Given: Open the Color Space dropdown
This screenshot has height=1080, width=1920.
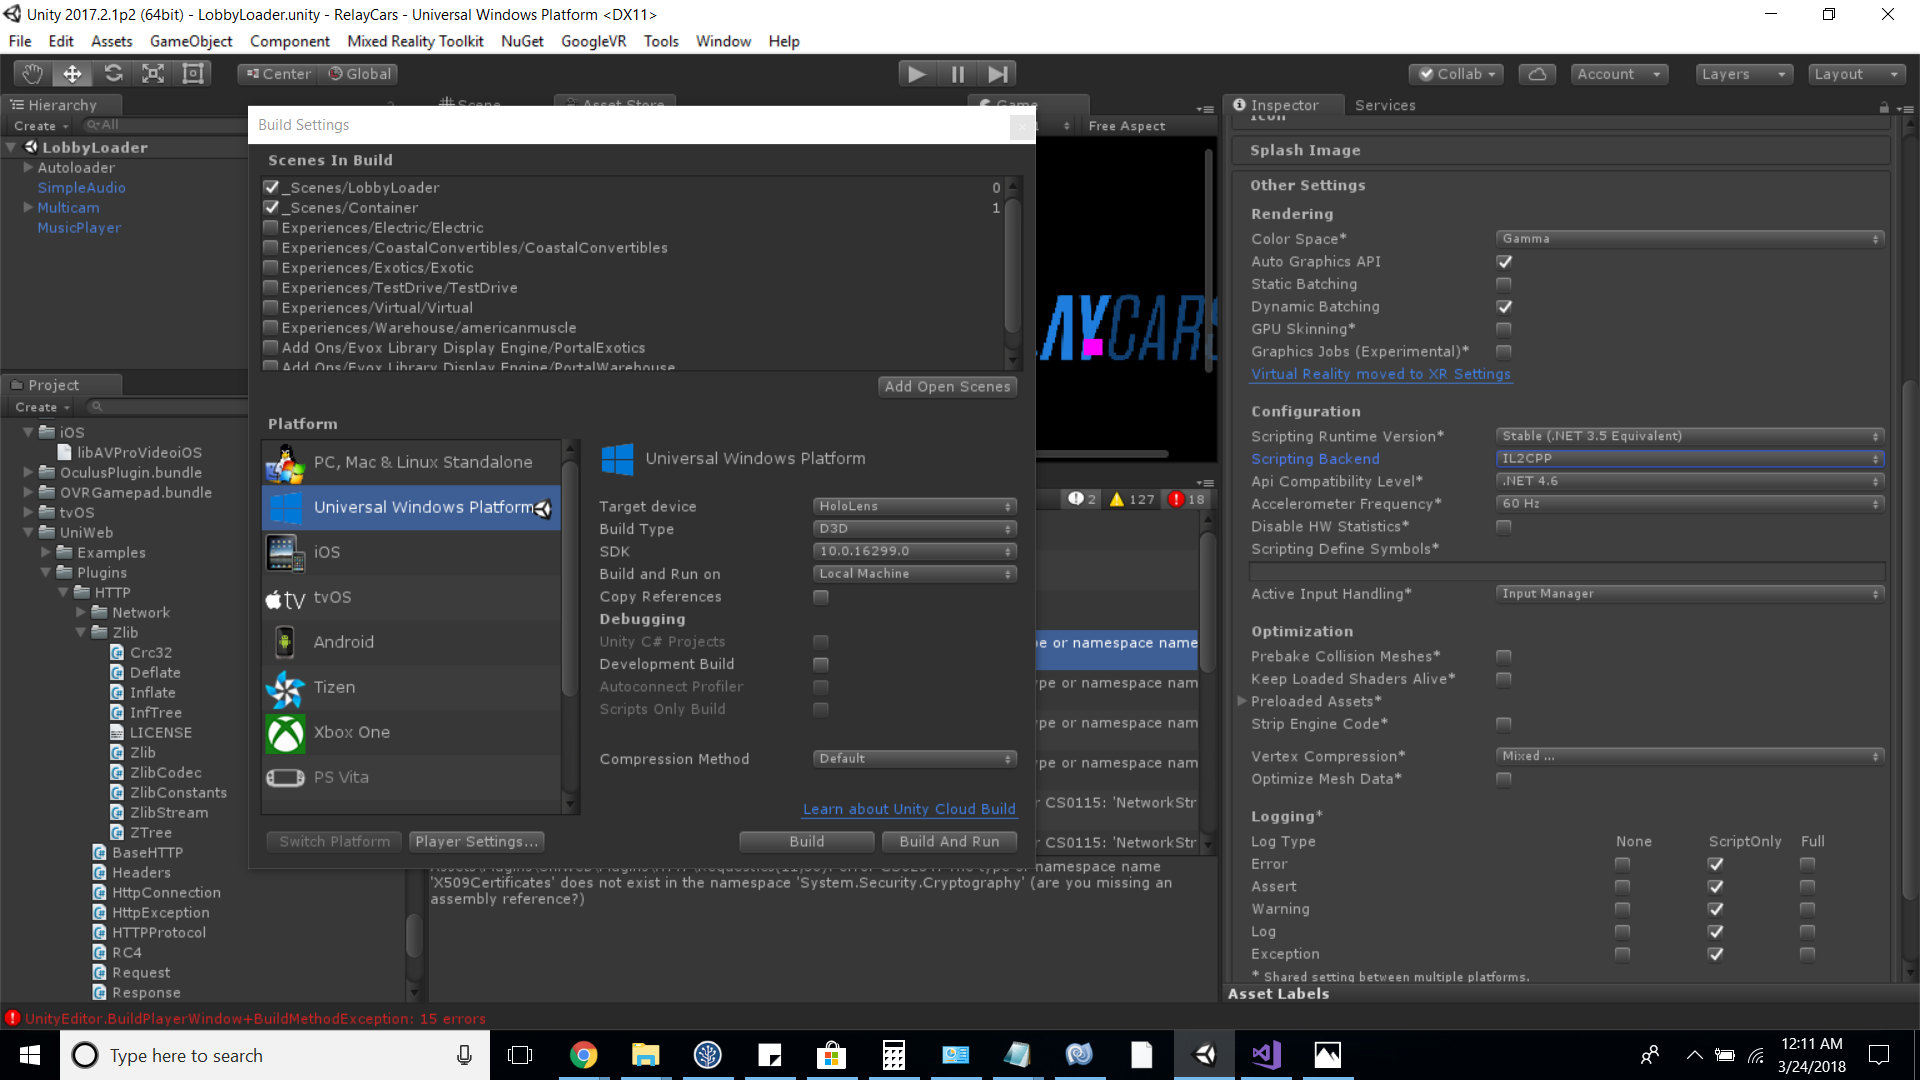Looking at the screenshot, I should [1689, 238].
